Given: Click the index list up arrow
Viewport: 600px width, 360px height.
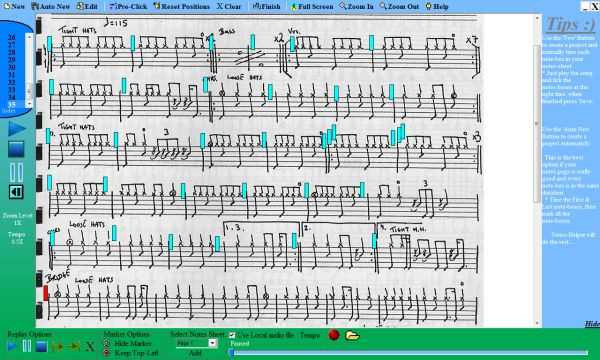Looking at the screenshot, I should coord(29,37).
